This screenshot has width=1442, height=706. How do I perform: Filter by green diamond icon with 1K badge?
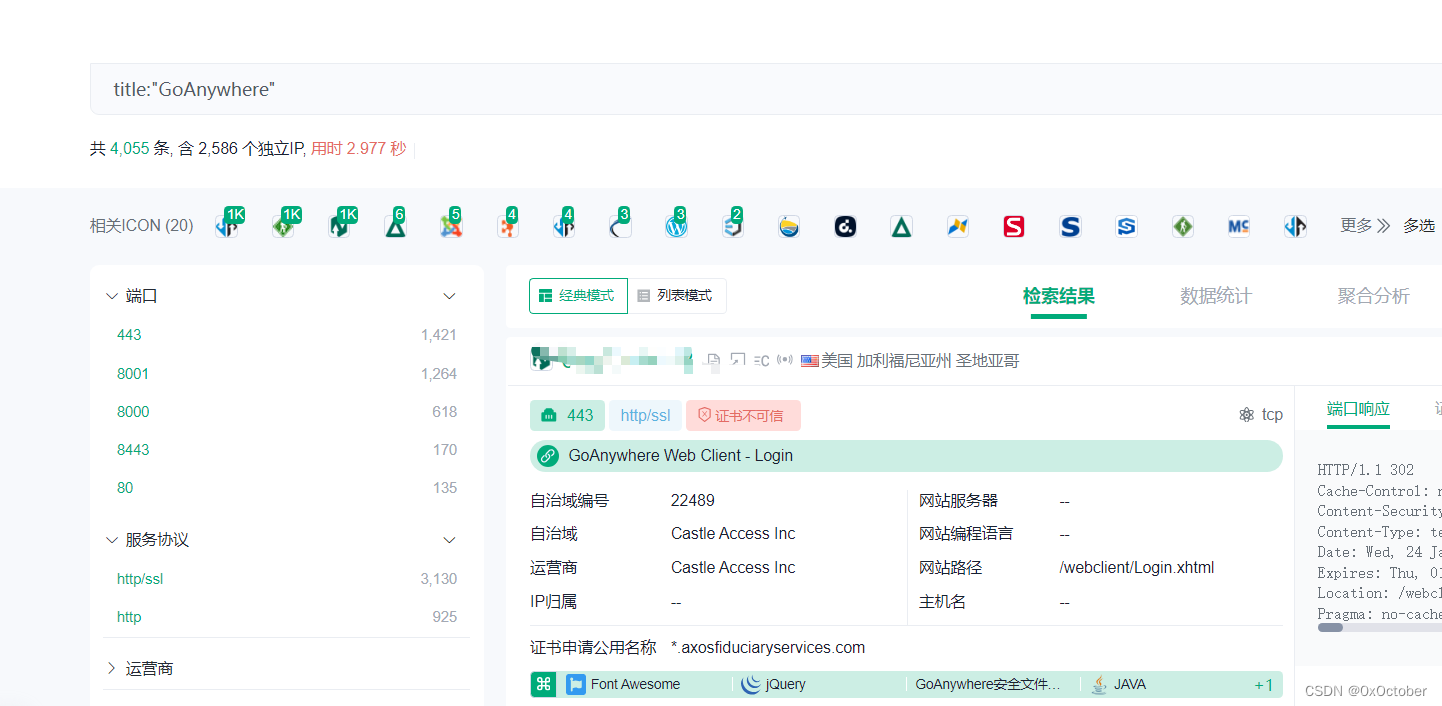(x=283, y=227)
